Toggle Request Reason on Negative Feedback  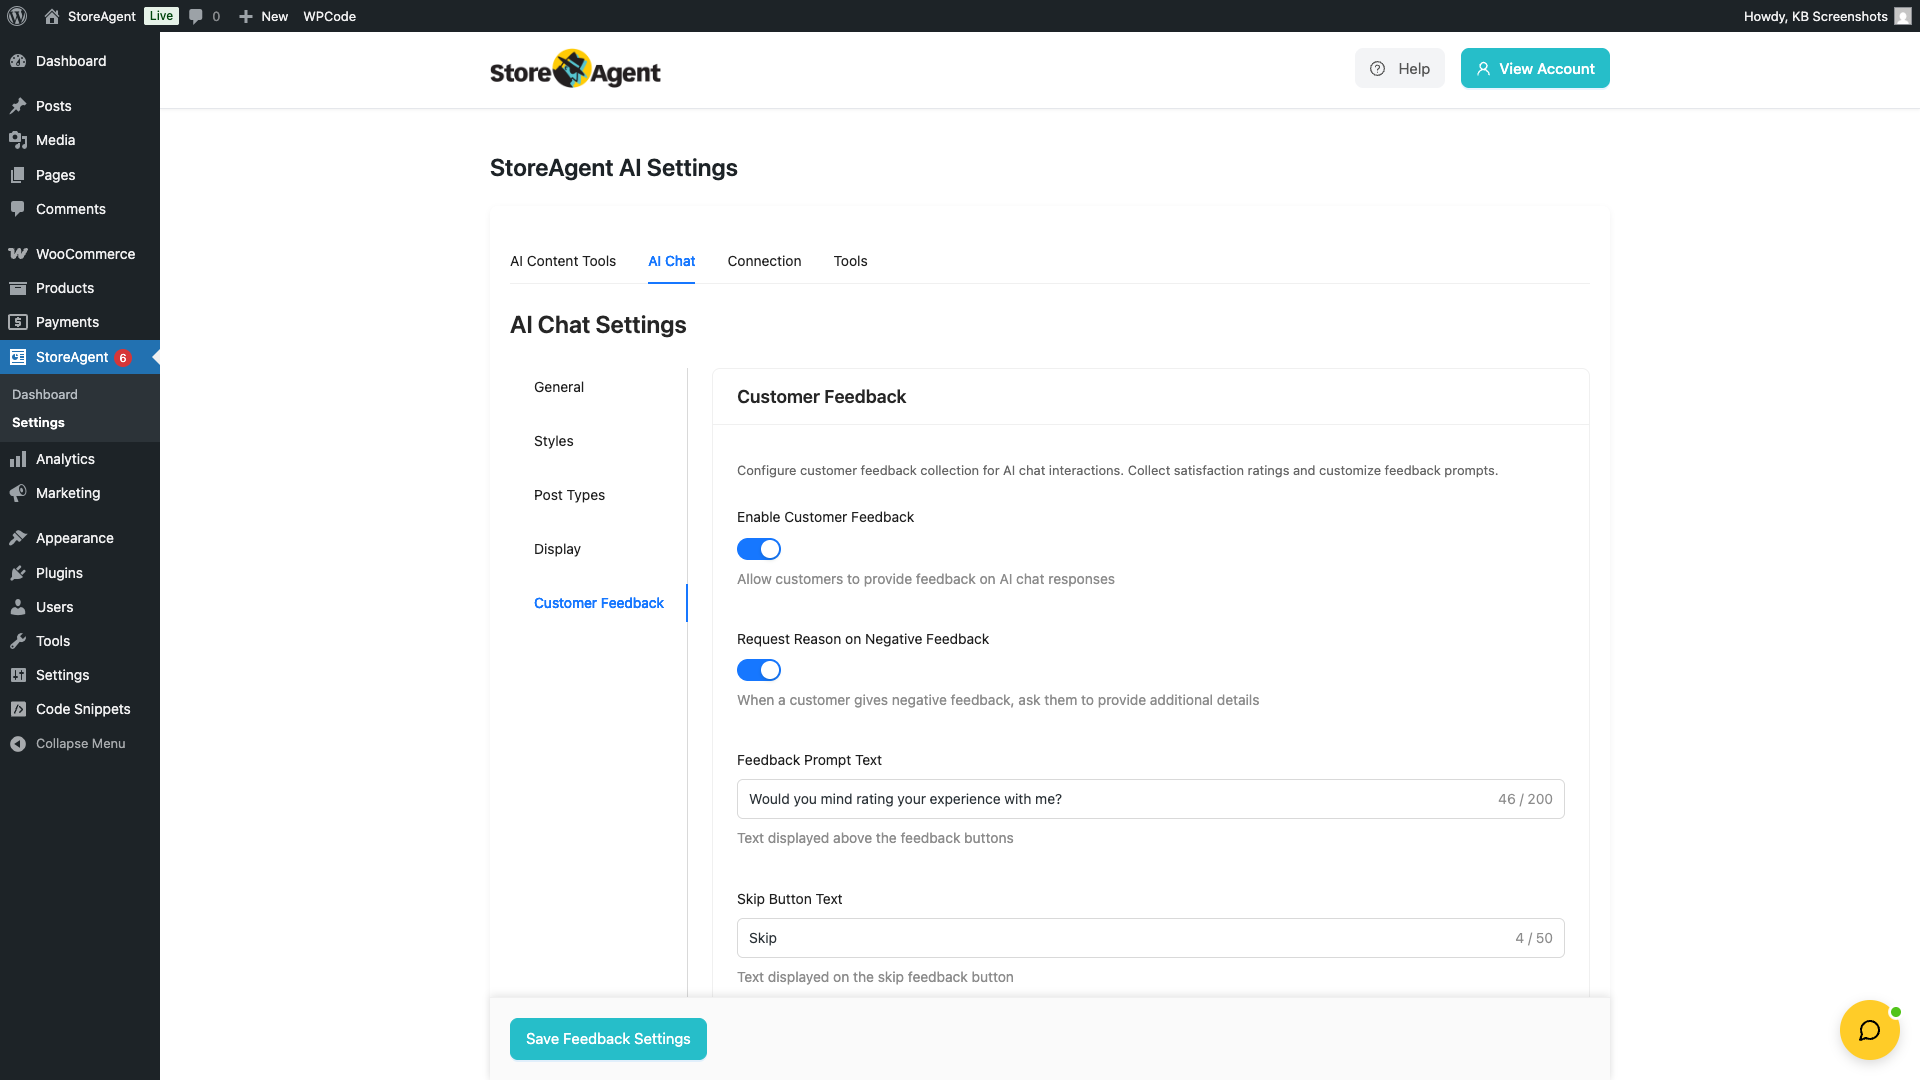click(759, 670)
